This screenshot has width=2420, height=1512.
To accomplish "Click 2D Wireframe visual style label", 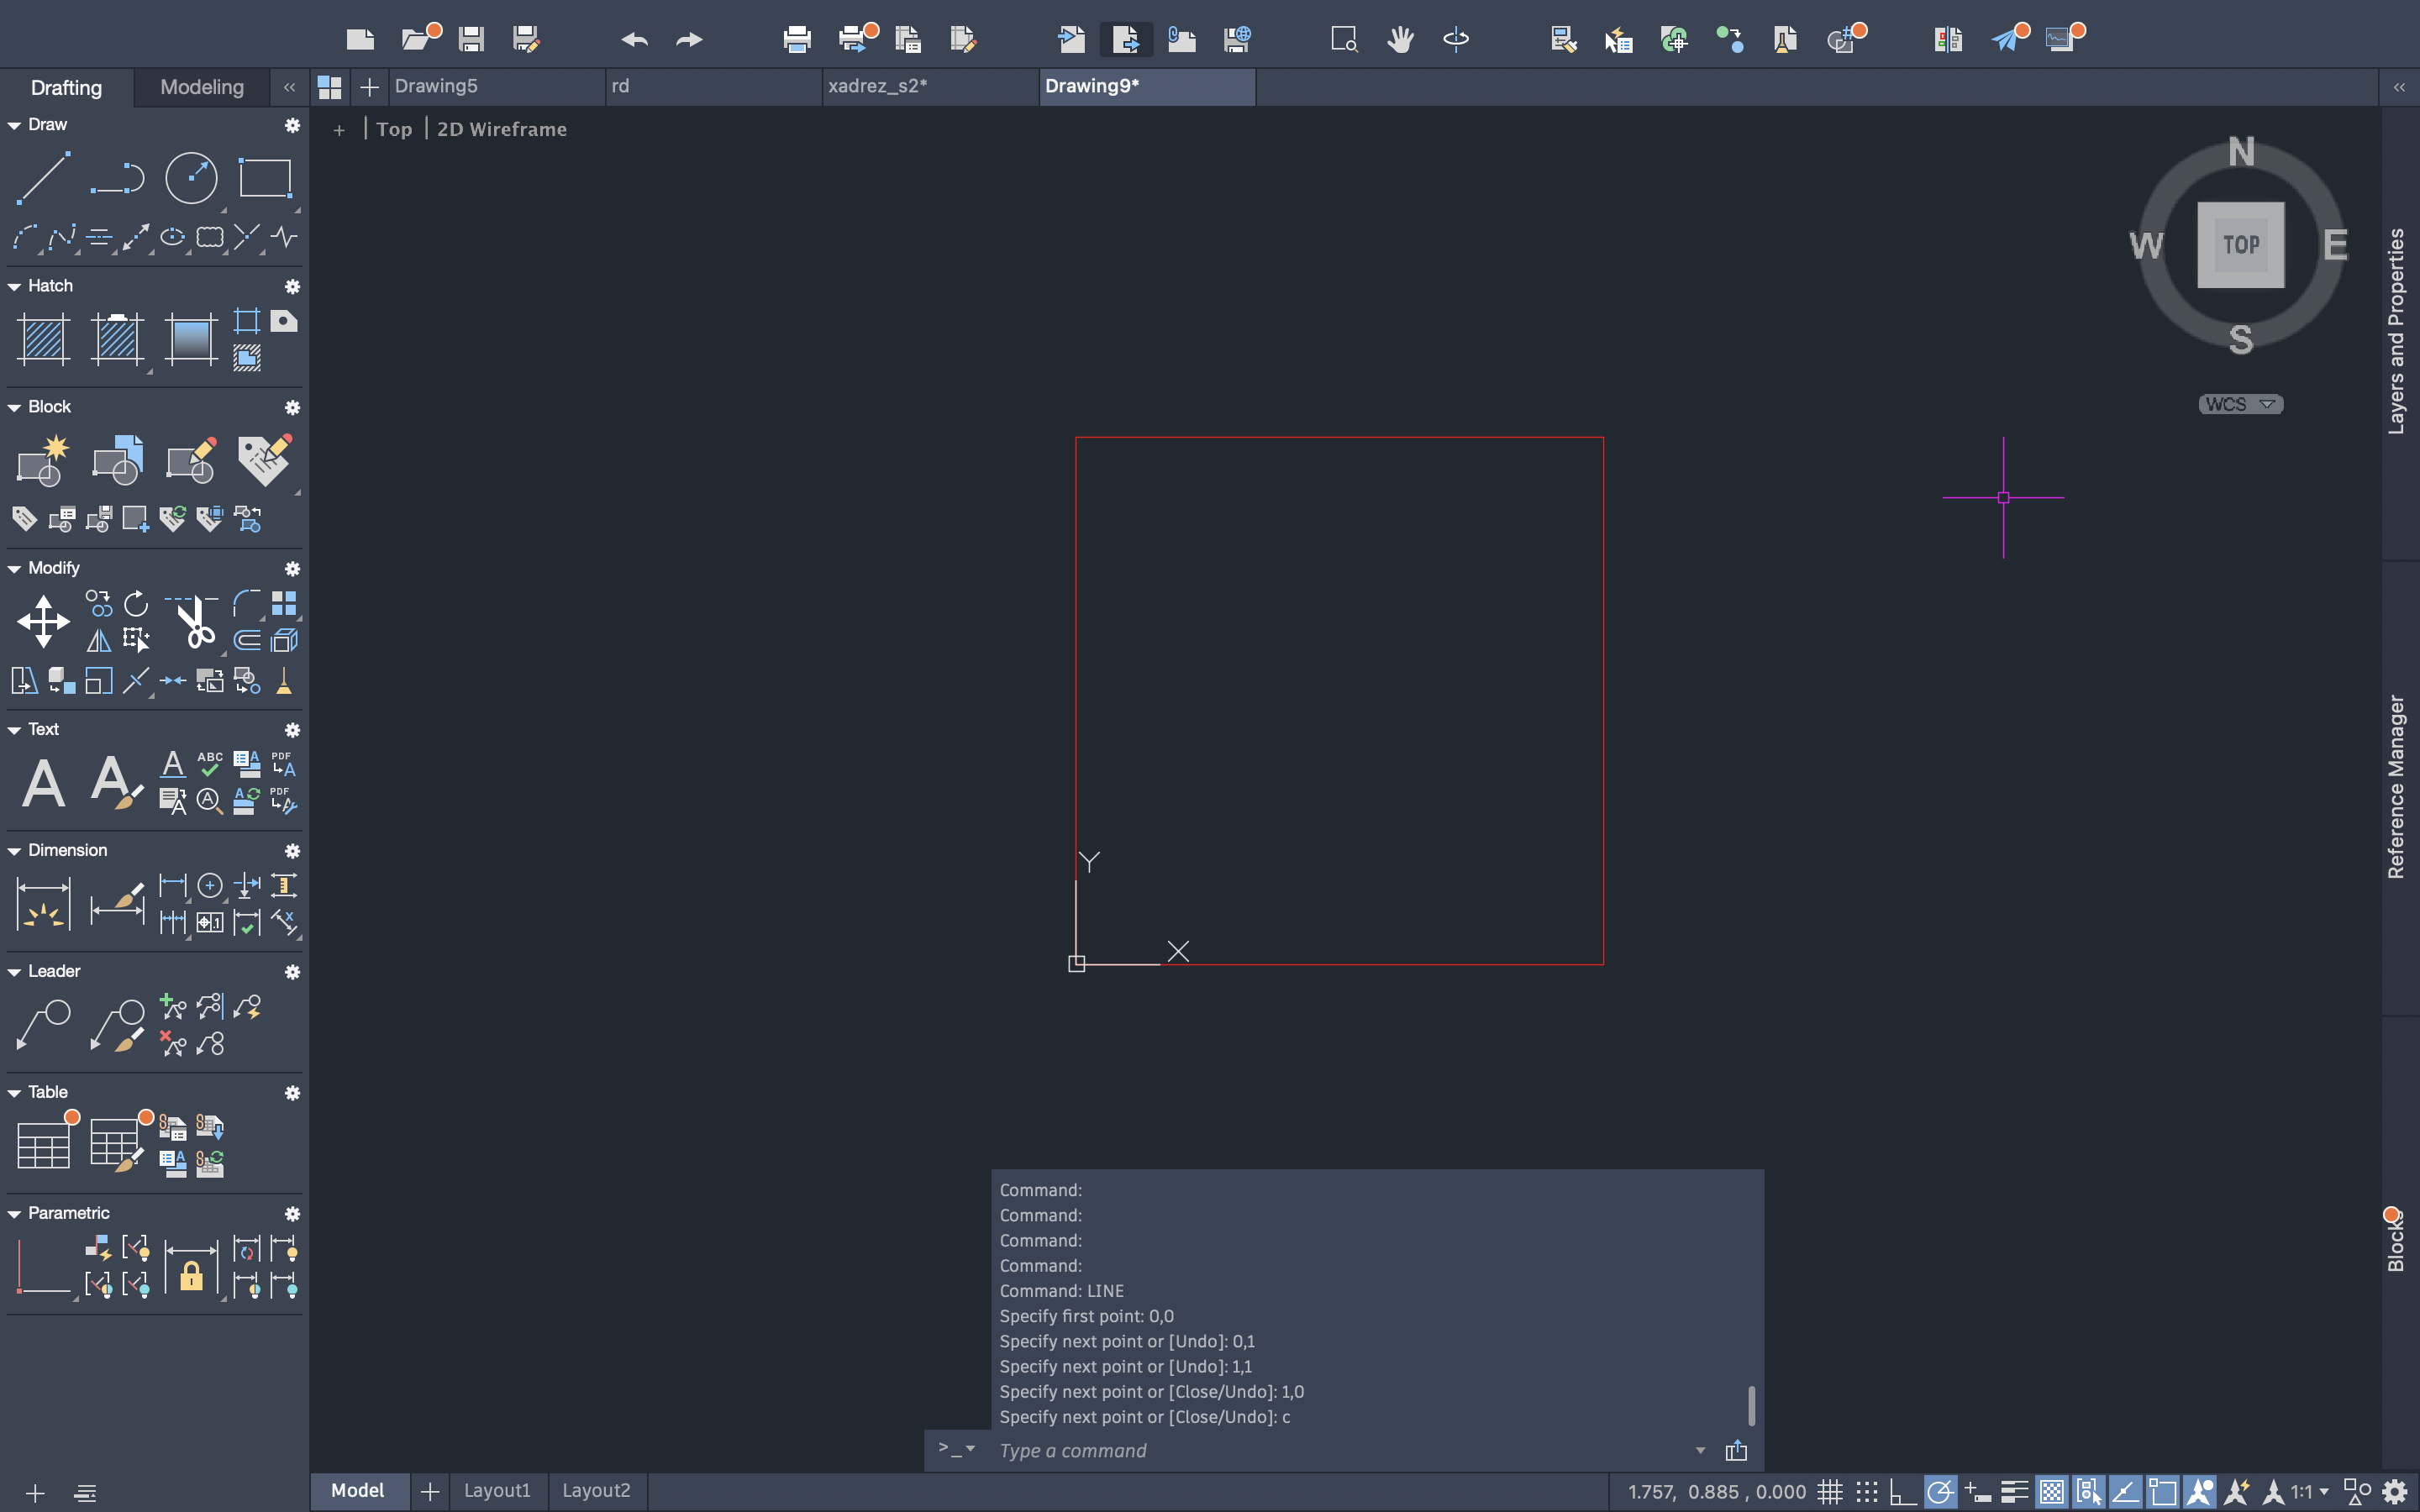I will click(501, 129).
